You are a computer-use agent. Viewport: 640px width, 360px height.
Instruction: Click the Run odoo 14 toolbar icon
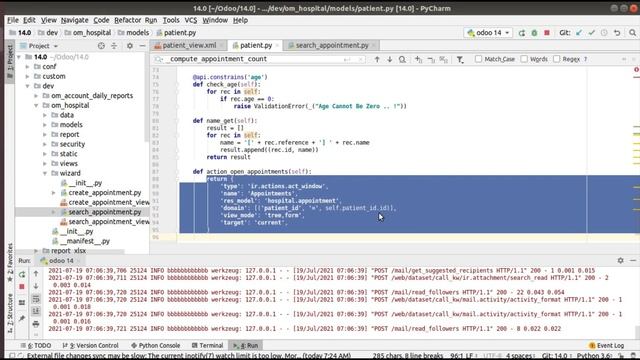522,33
